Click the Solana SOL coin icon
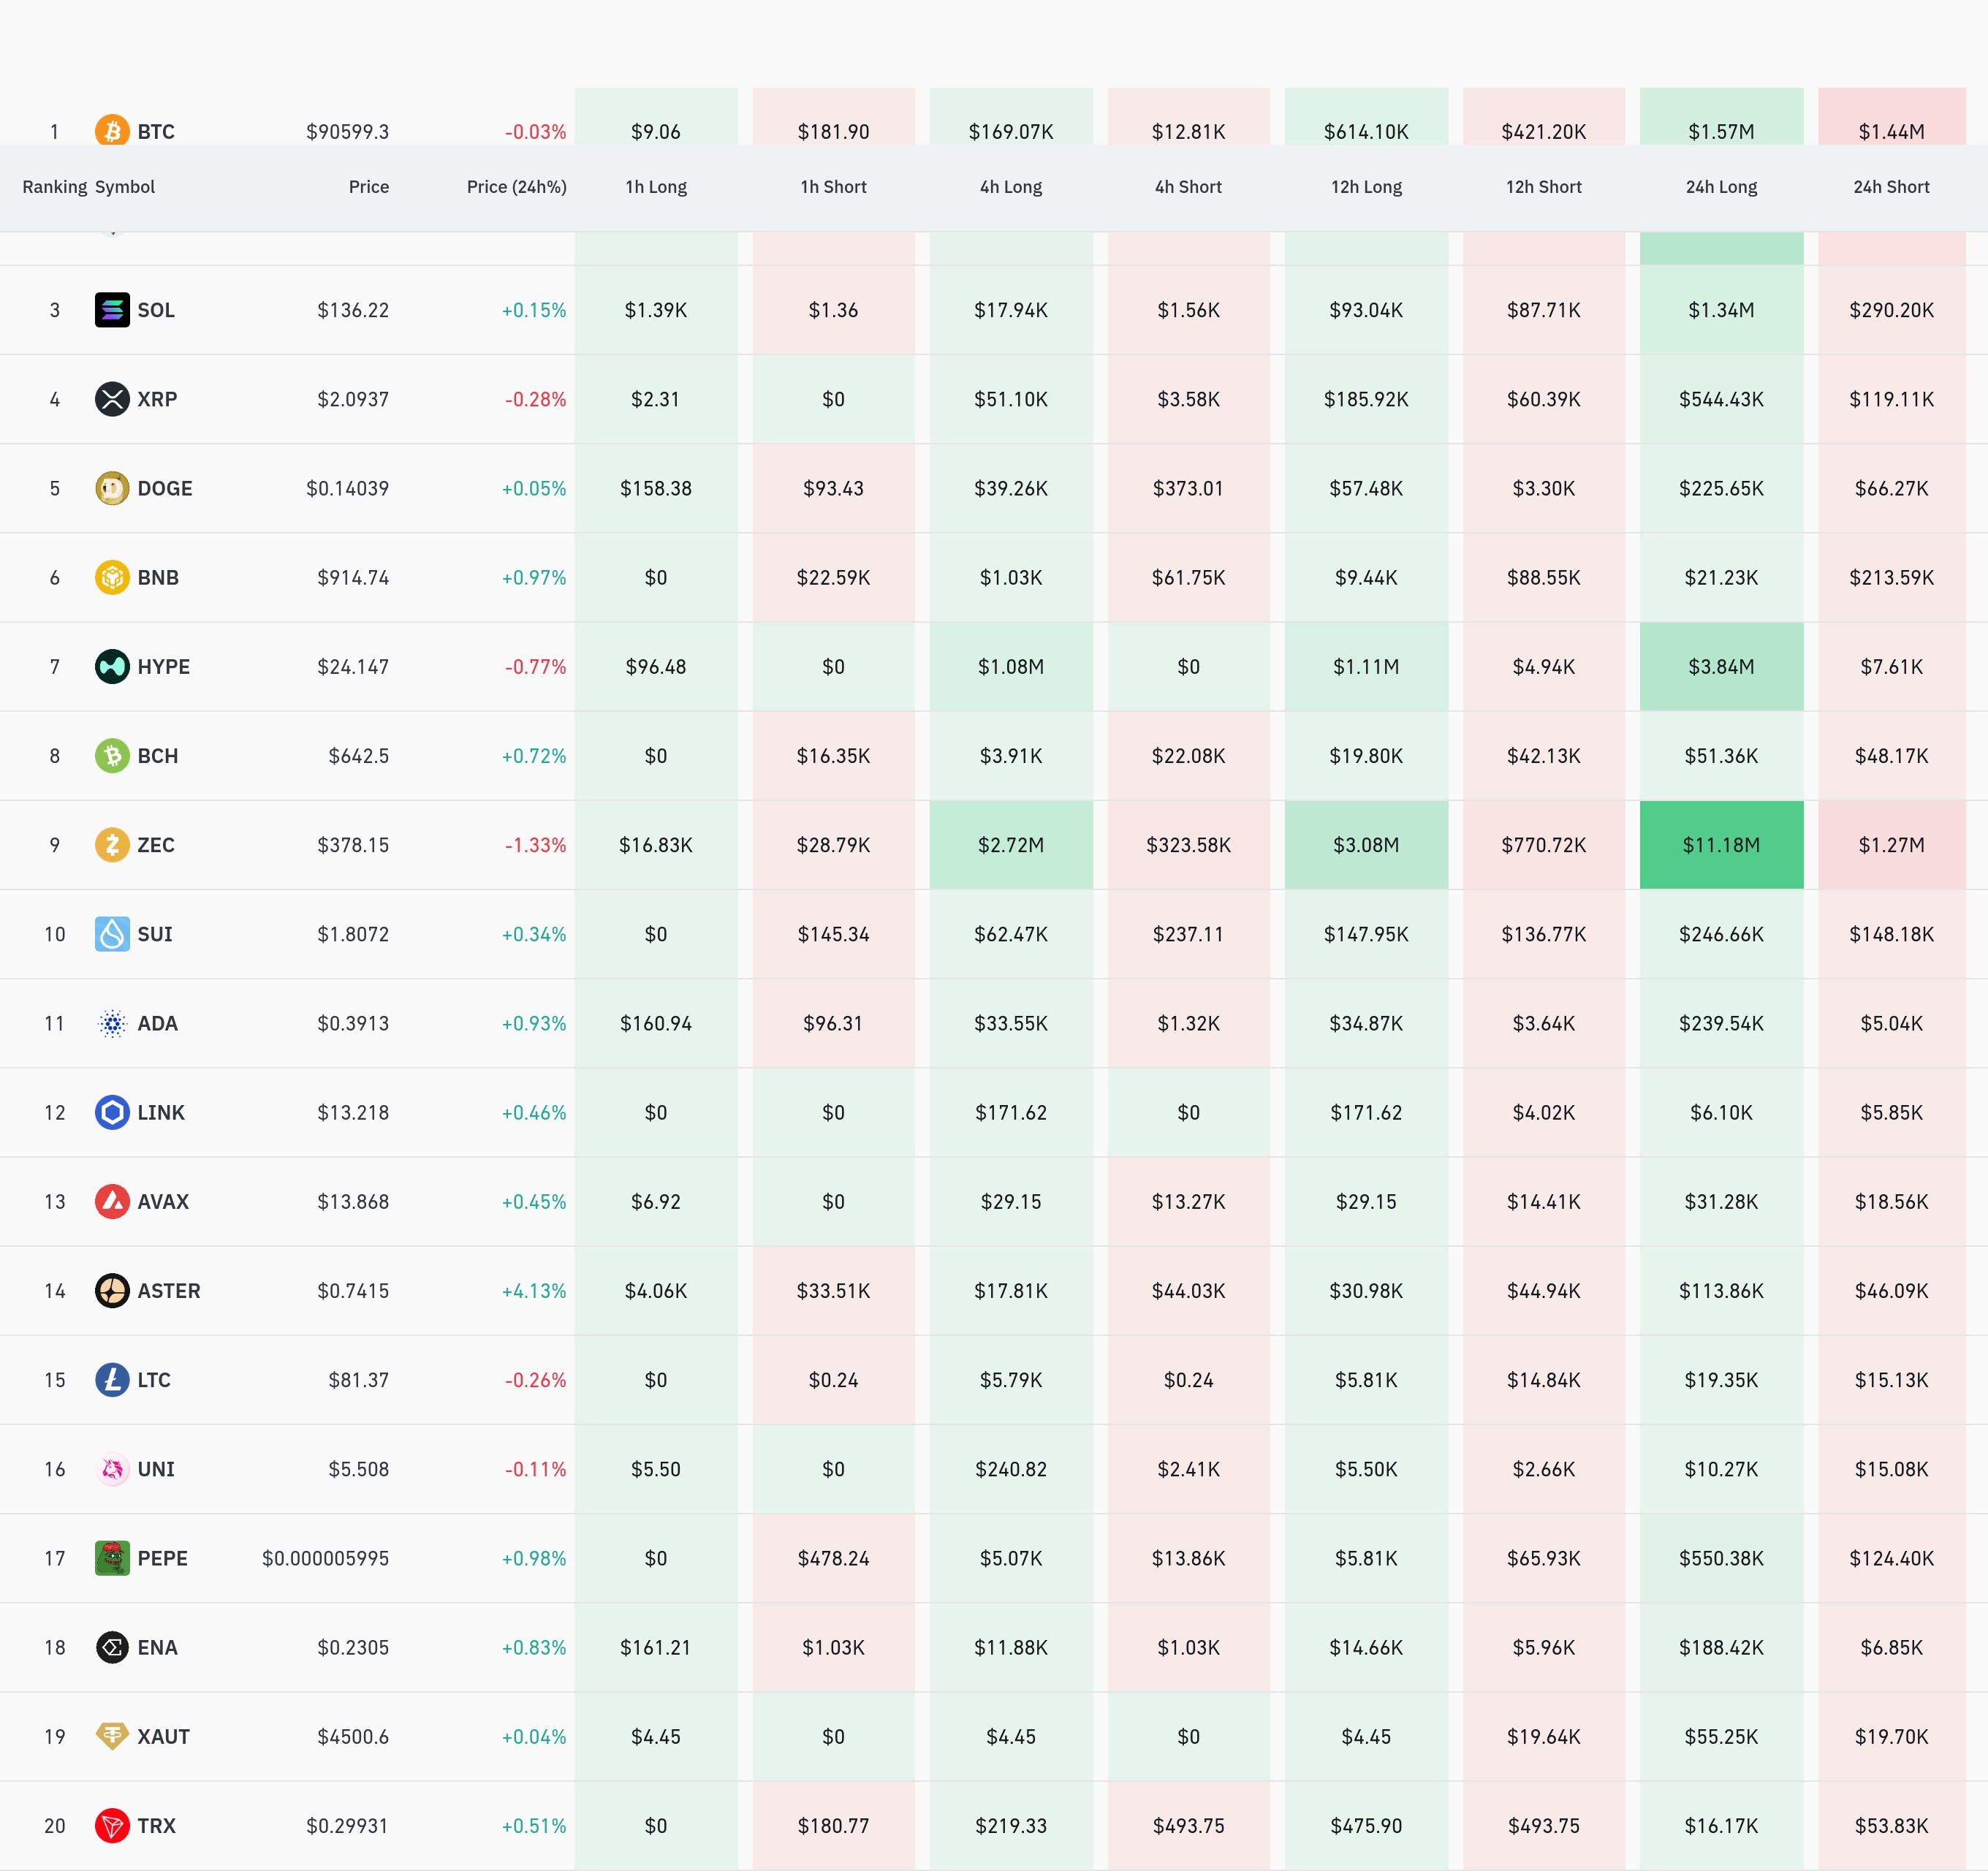This screenshot has height=1871, width=1988. pos(112,310)
